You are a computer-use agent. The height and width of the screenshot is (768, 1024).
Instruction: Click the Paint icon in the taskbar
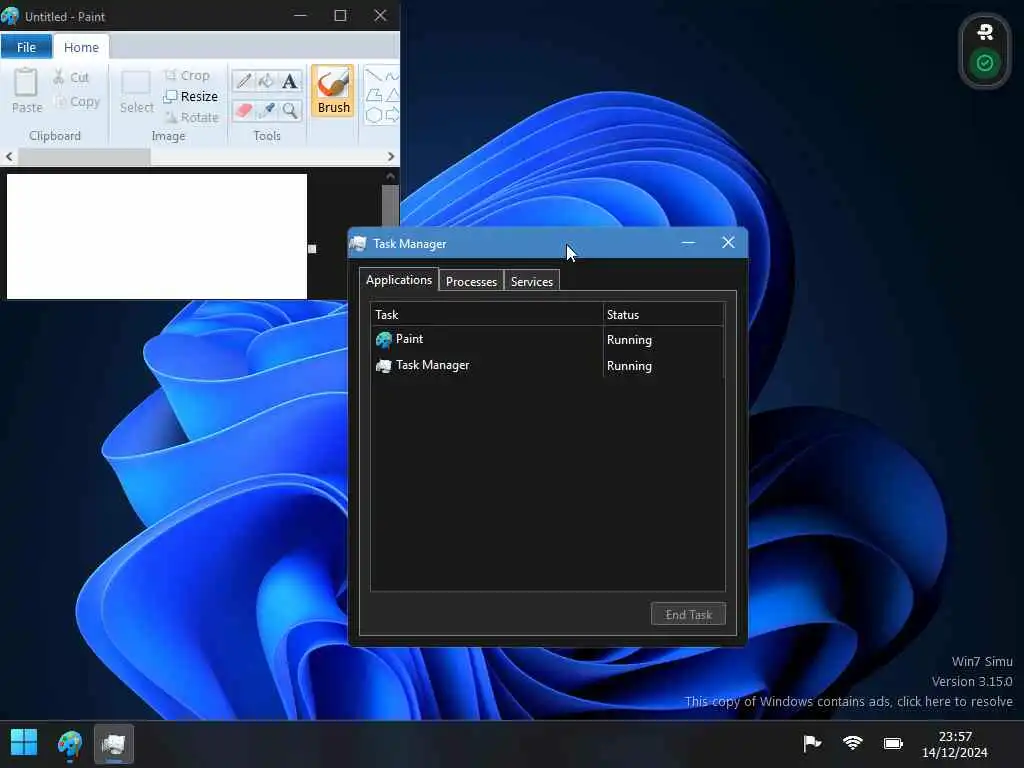pos(69,744)
